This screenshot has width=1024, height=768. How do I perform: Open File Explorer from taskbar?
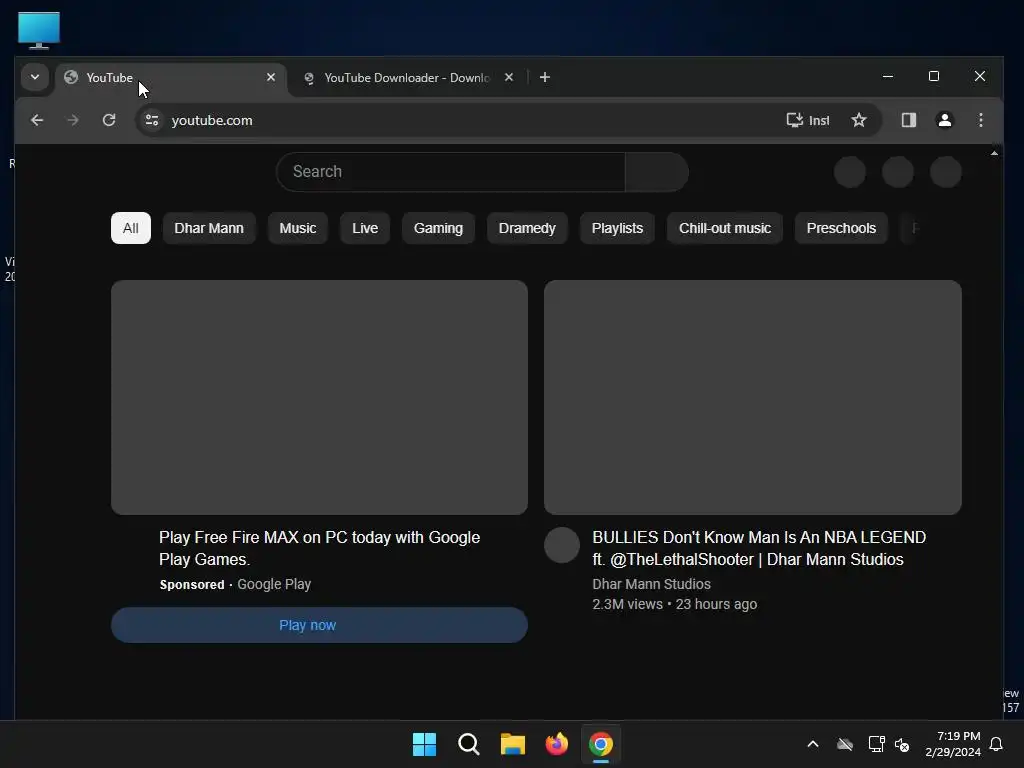pyautogui.click(x=513, y=744)
